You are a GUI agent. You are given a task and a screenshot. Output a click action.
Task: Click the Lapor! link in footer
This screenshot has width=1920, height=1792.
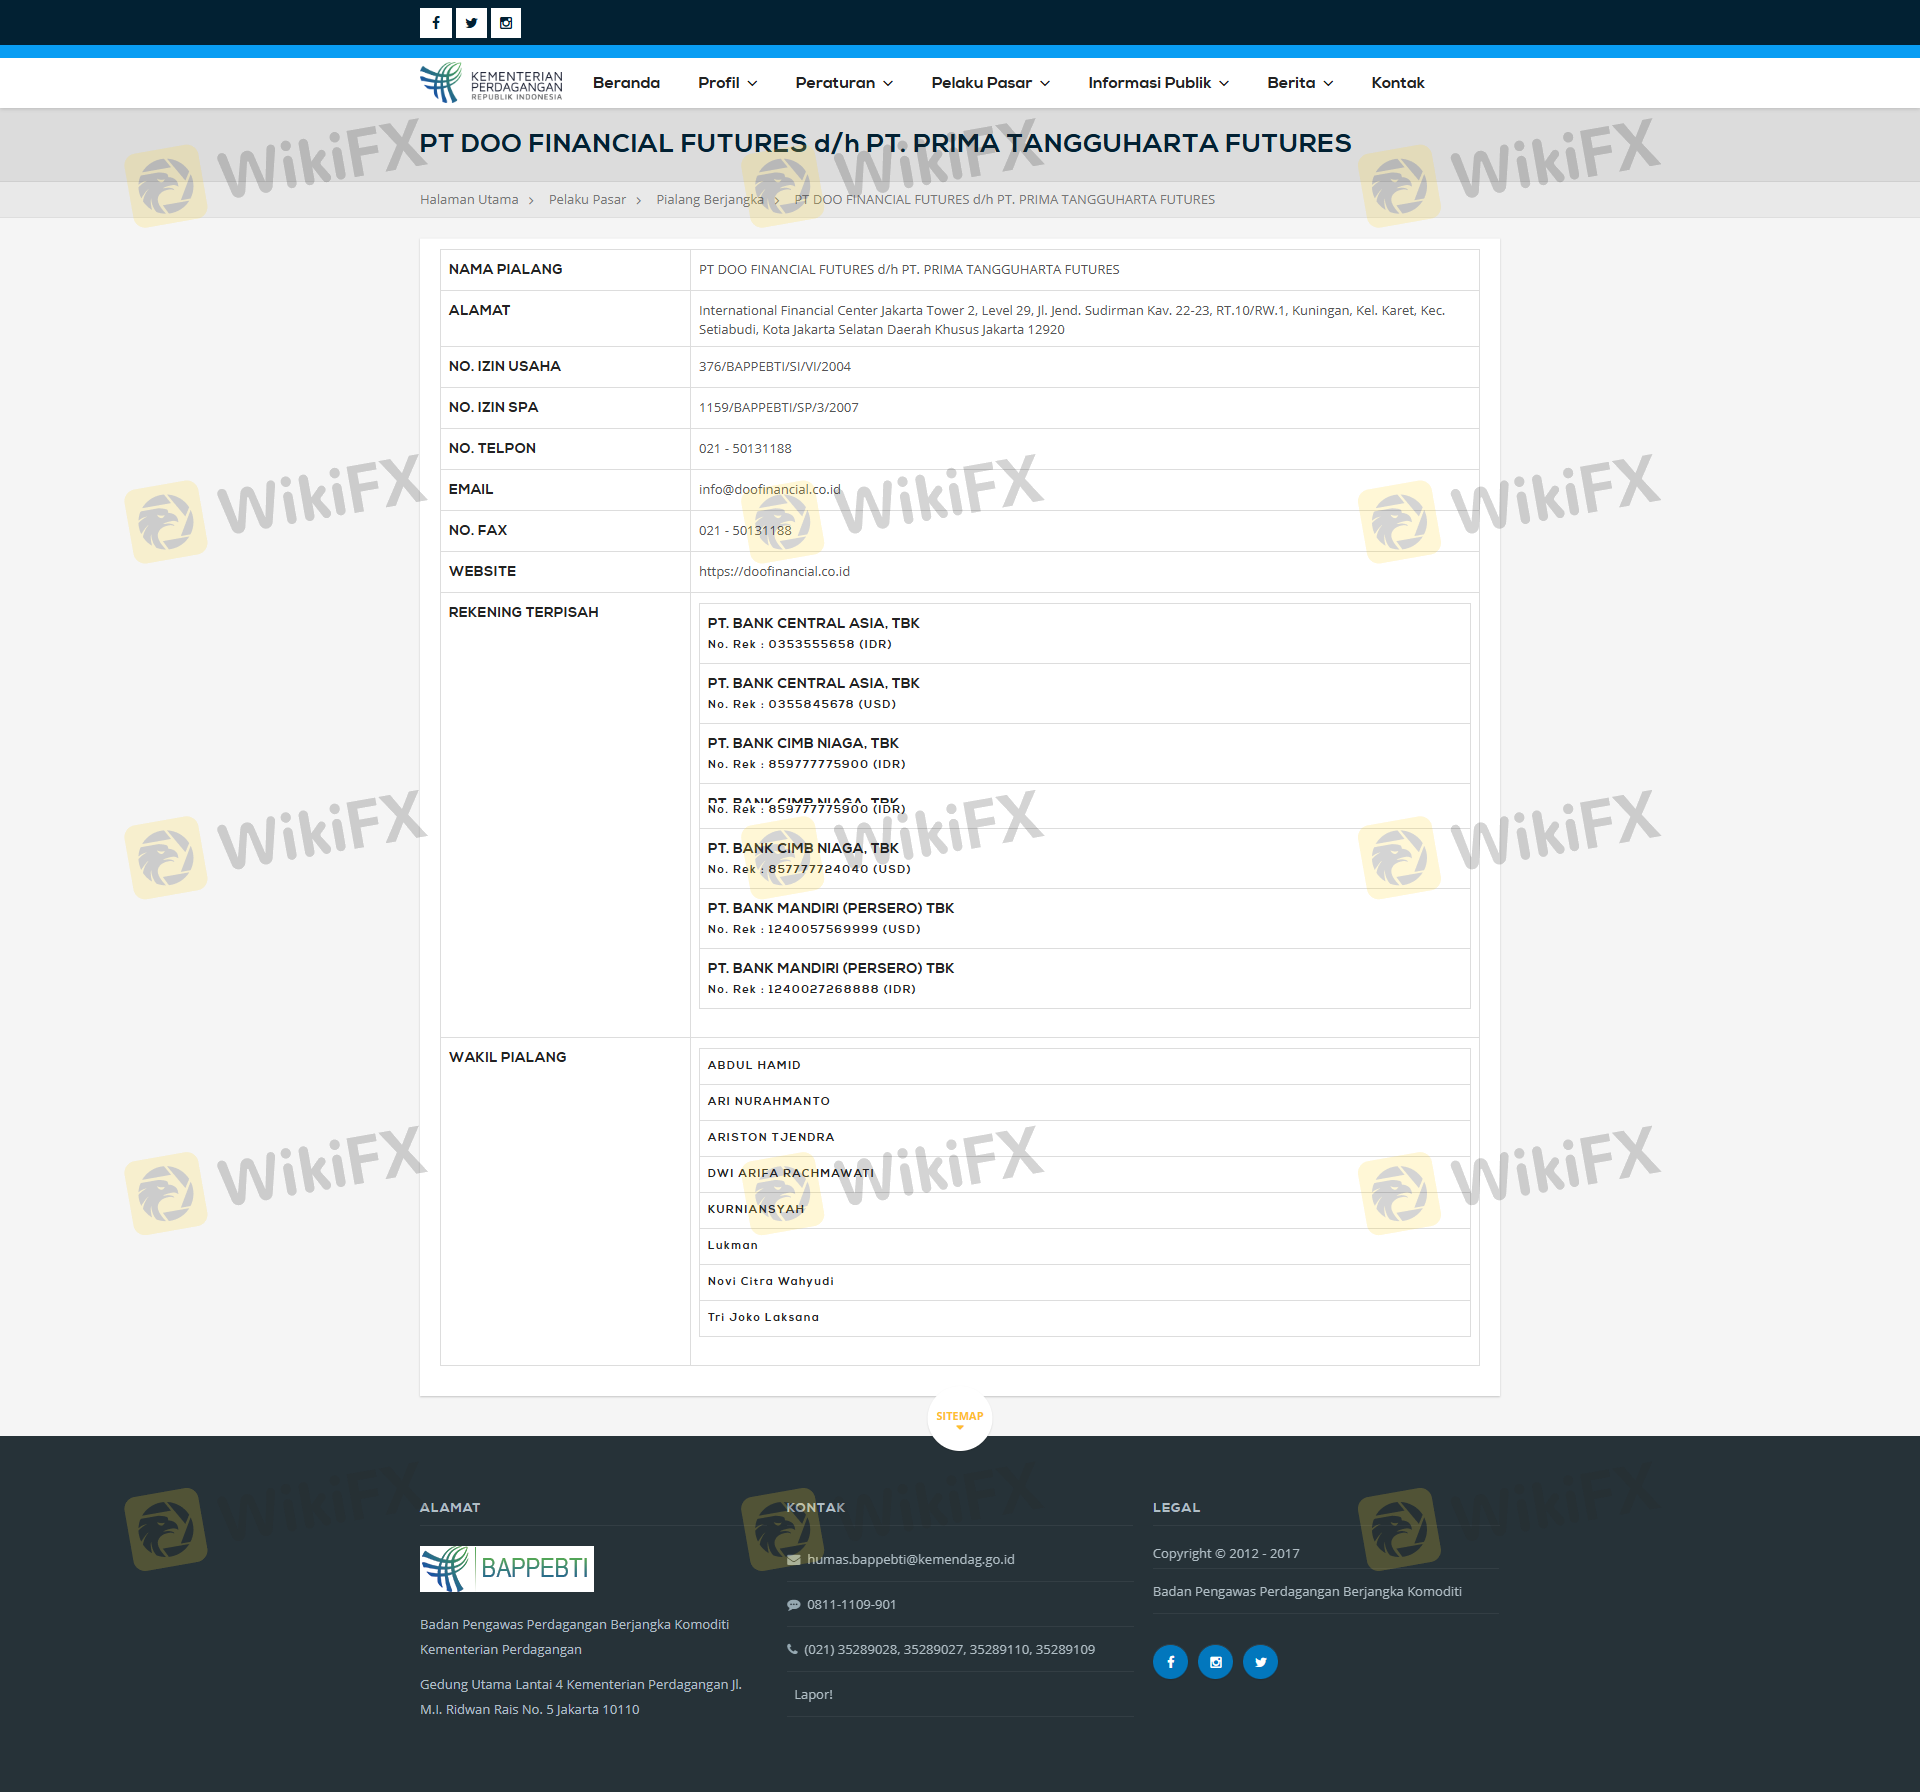[813, 1694]
